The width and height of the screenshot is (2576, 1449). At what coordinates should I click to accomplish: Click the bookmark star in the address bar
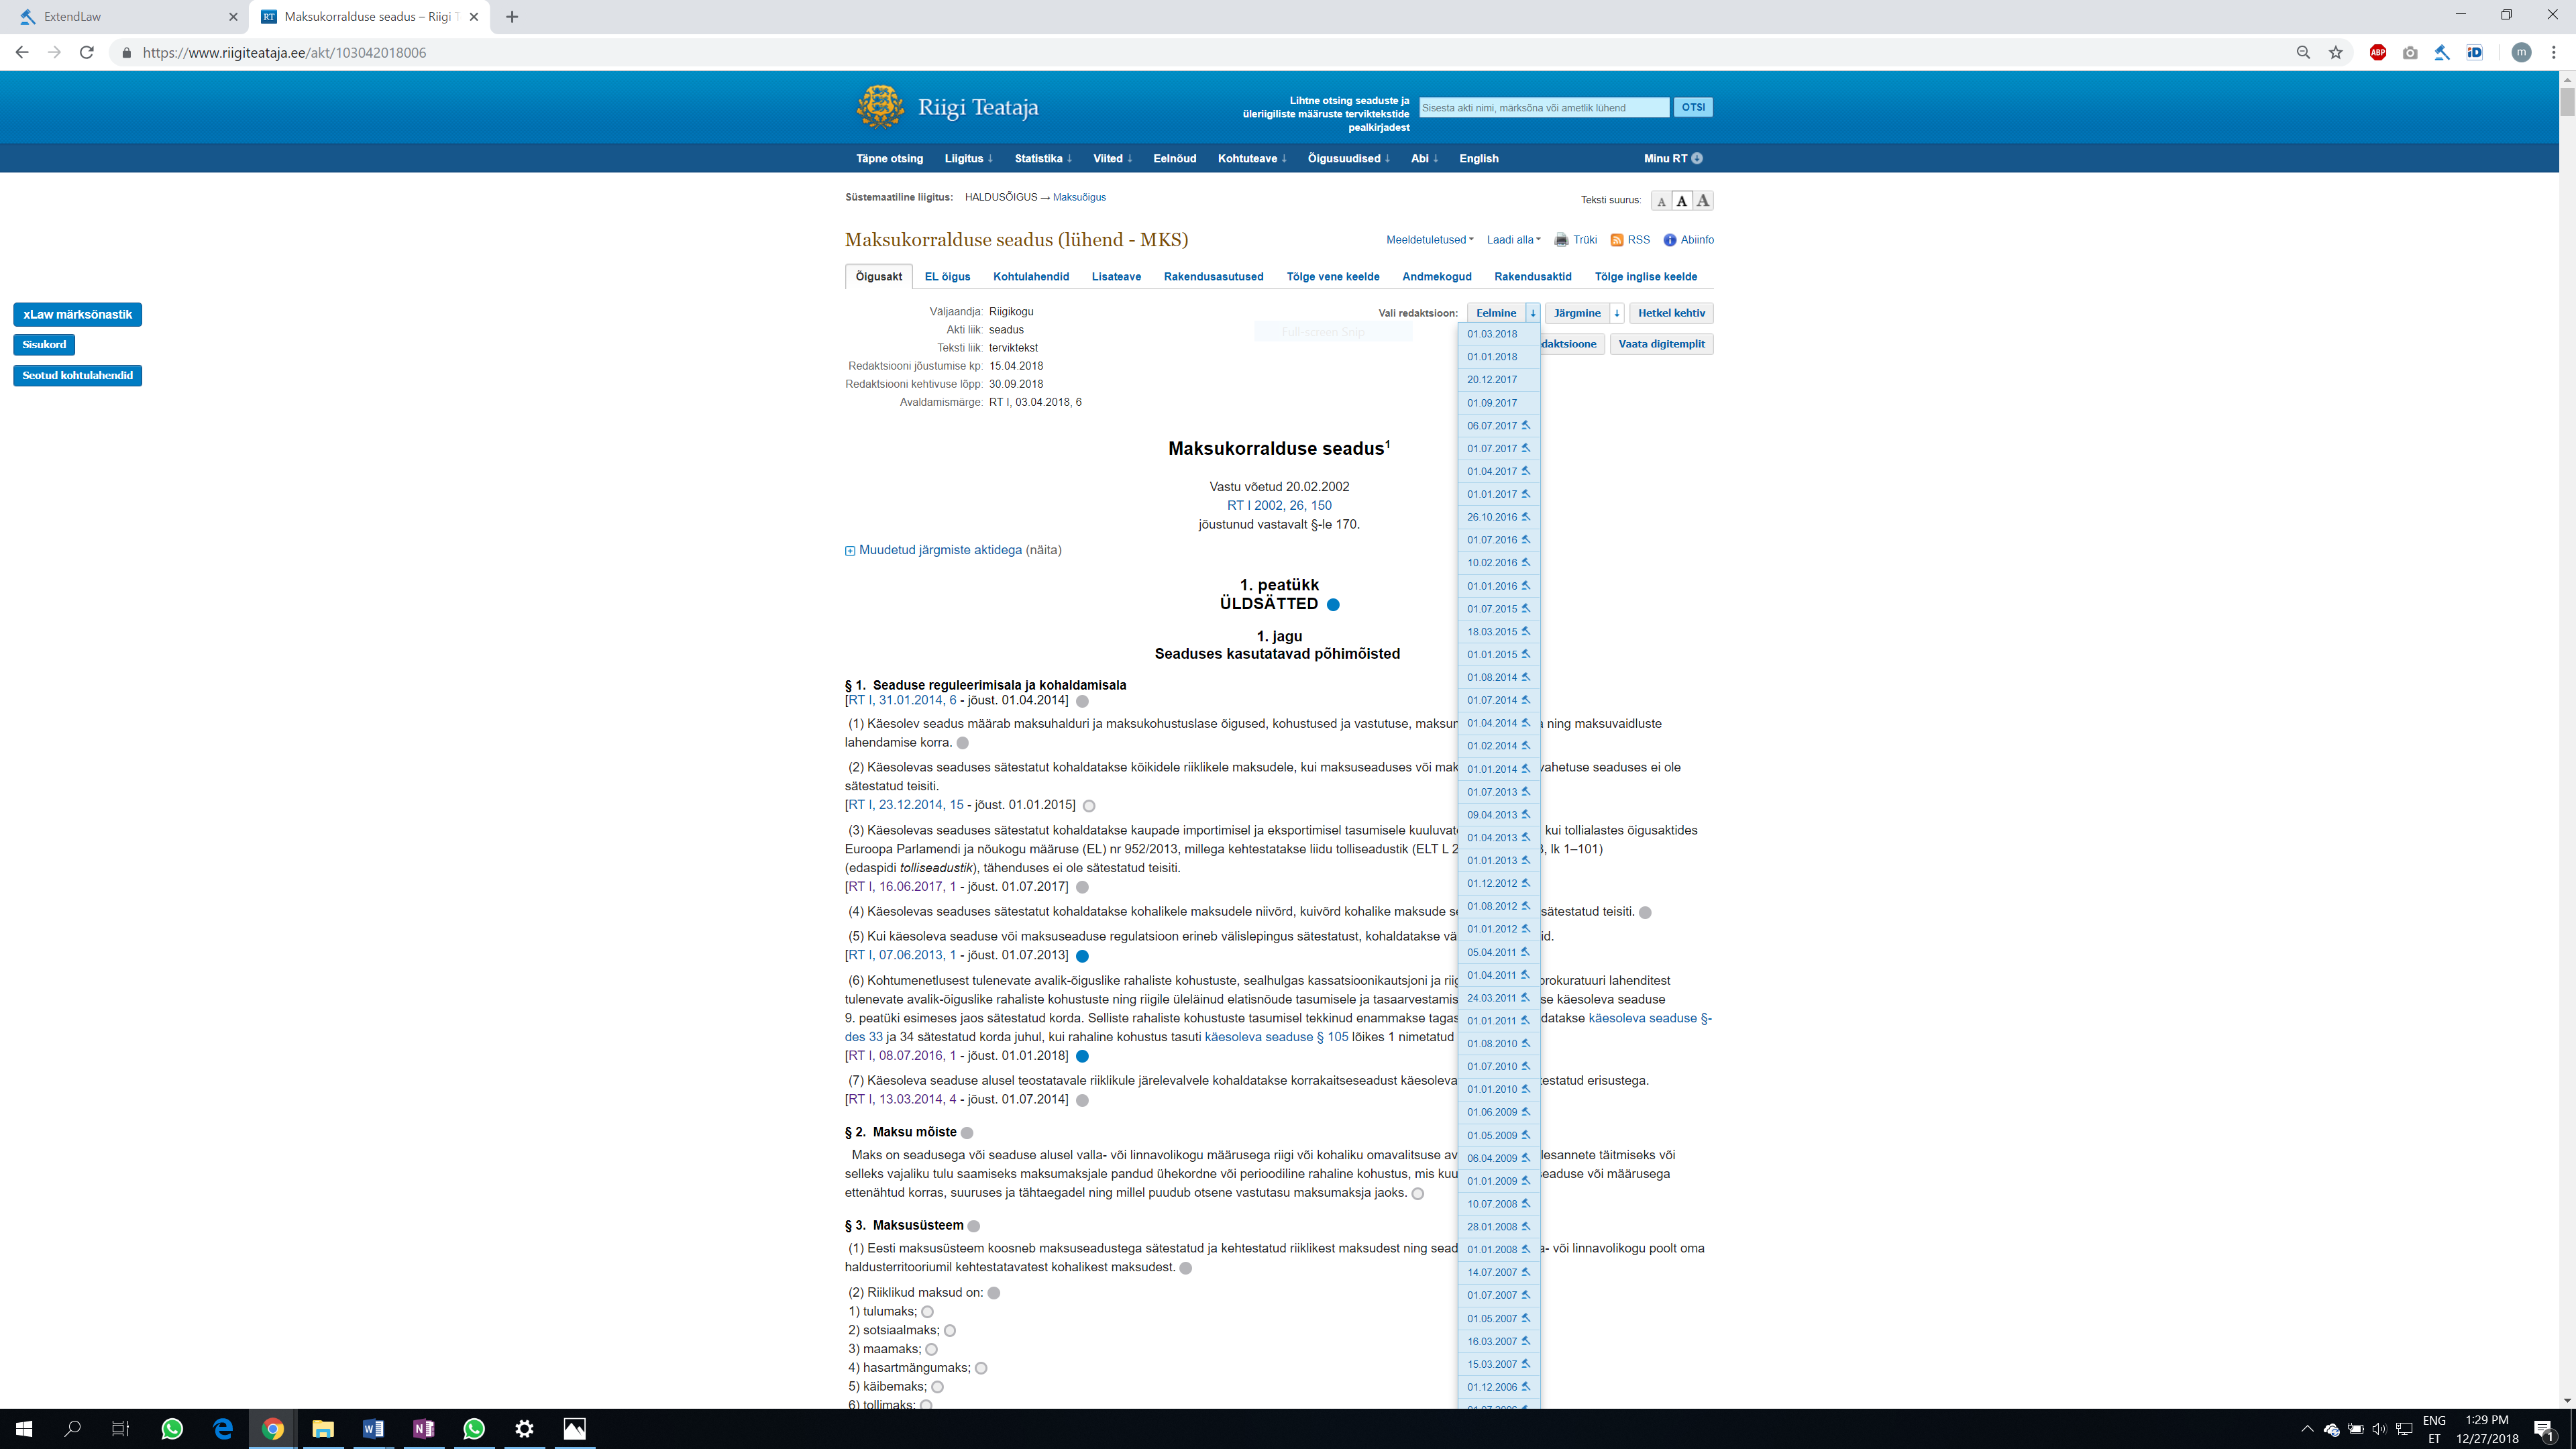click(2336, 53)
